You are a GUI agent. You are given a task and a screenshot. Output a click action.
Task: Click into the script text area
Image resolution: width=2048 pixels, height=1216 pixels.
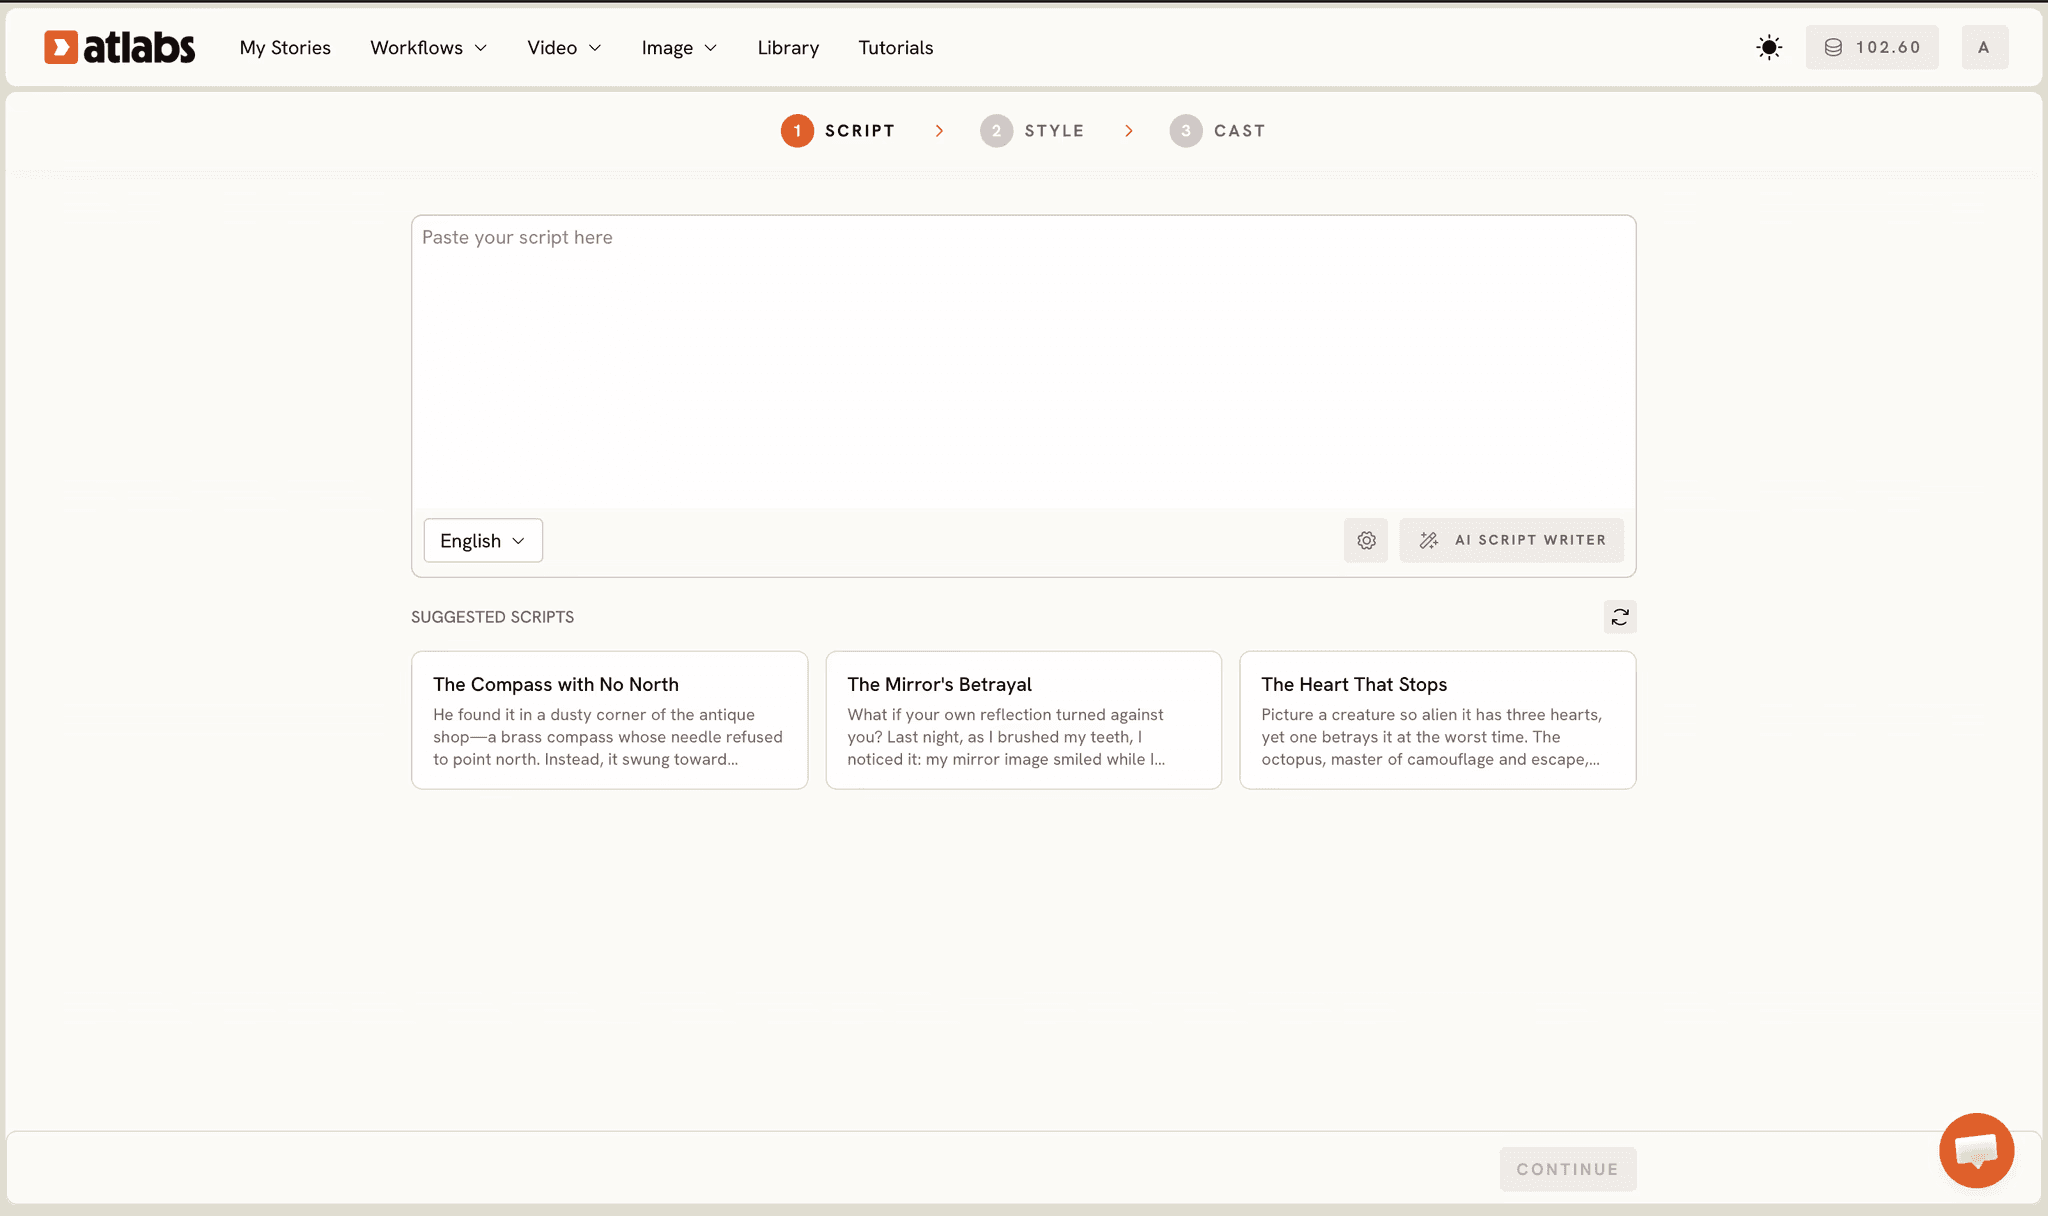tap(1024, 362)
